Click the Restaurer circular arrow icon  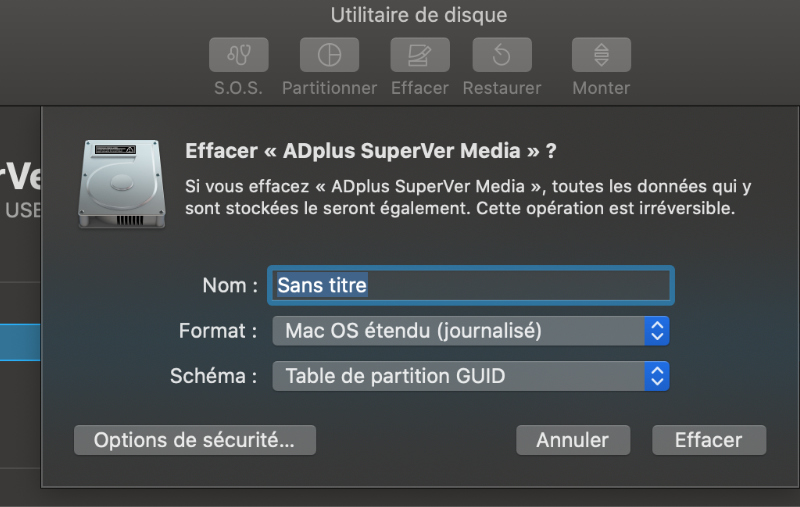502,55
